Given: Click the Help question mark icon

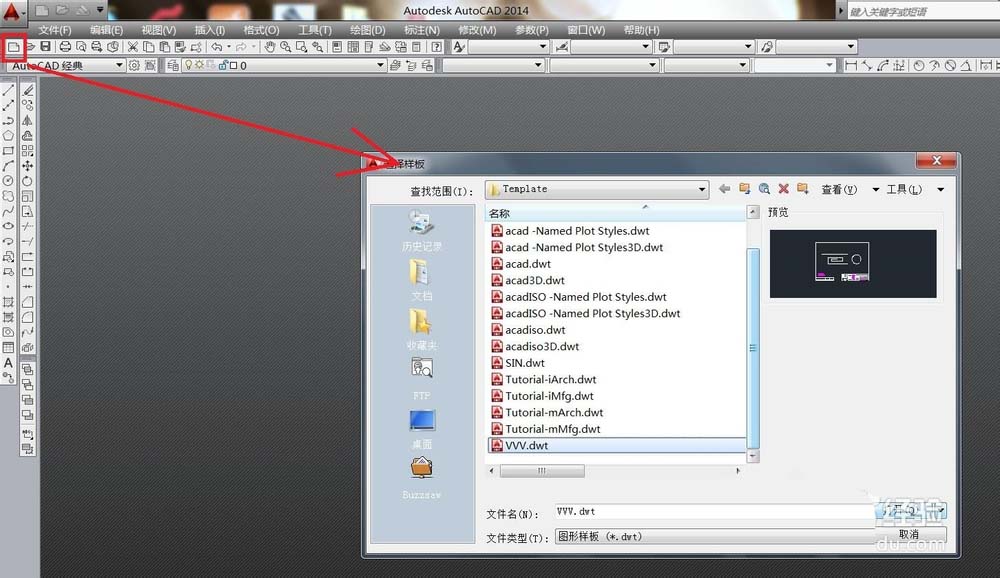Looking at the screenshot, I should click(x=436, y=47).
